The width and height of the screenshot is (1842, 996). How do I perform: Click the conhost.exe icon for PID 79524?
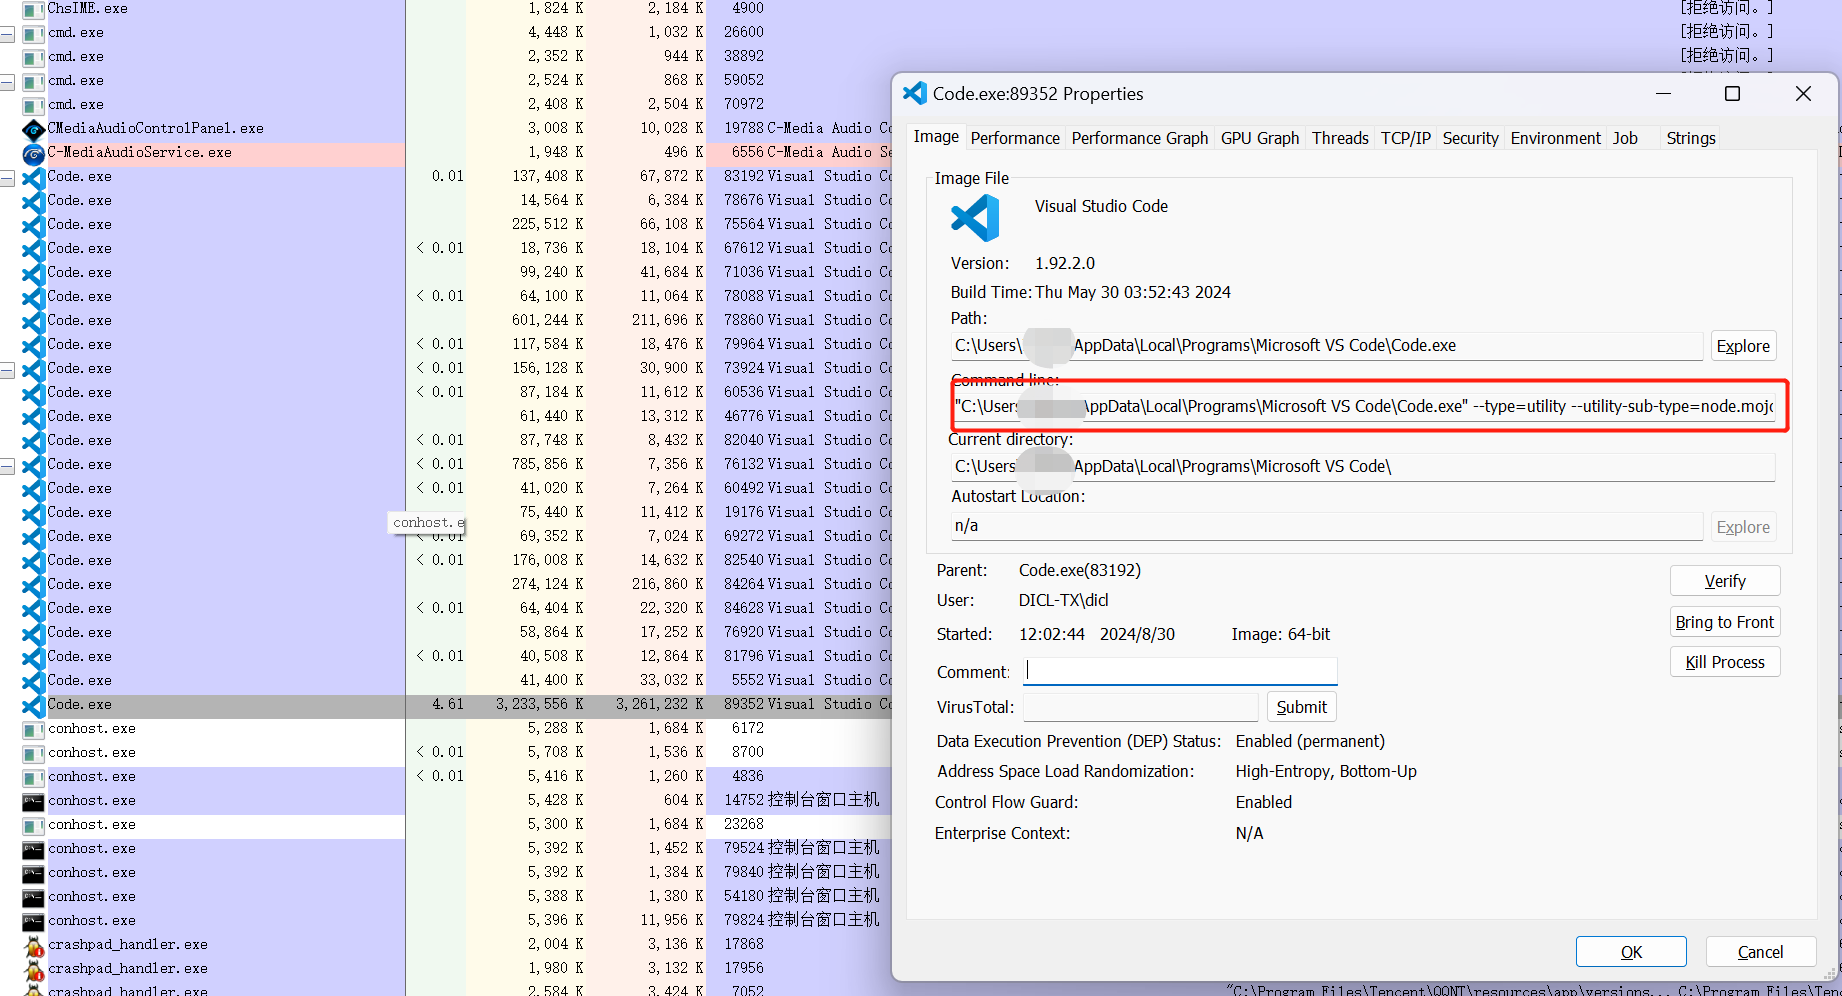click(x=33, y=849)
